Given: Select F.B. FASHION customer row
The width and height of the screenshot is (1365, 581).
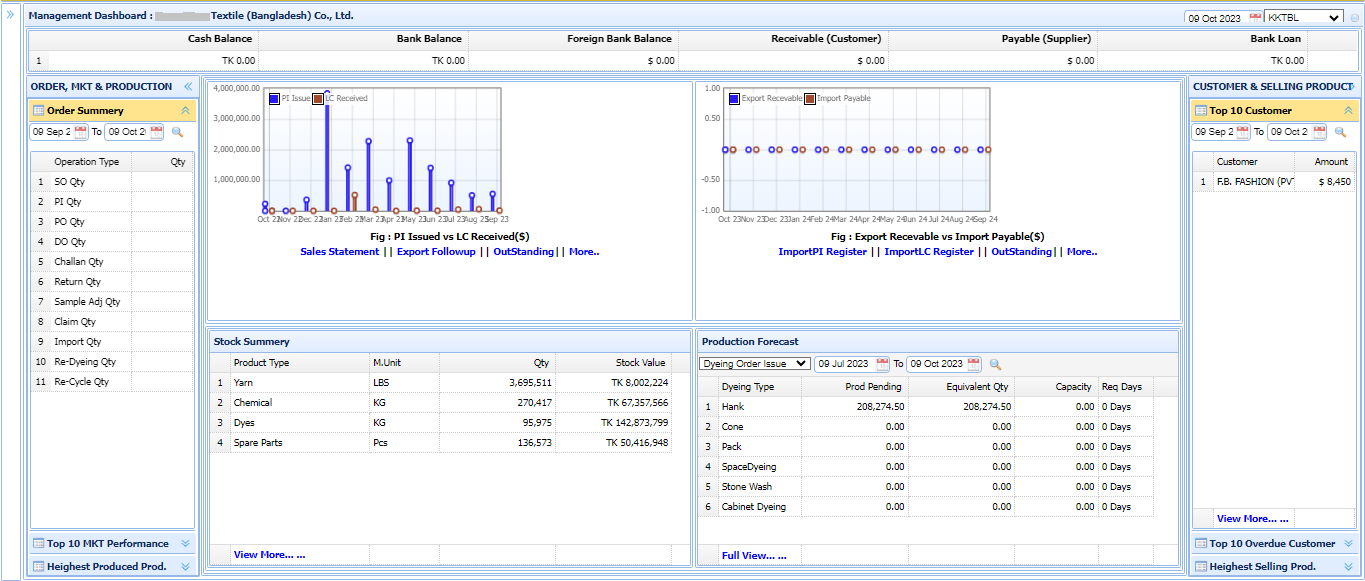Looking at the screenshot, I should 1274,182.
